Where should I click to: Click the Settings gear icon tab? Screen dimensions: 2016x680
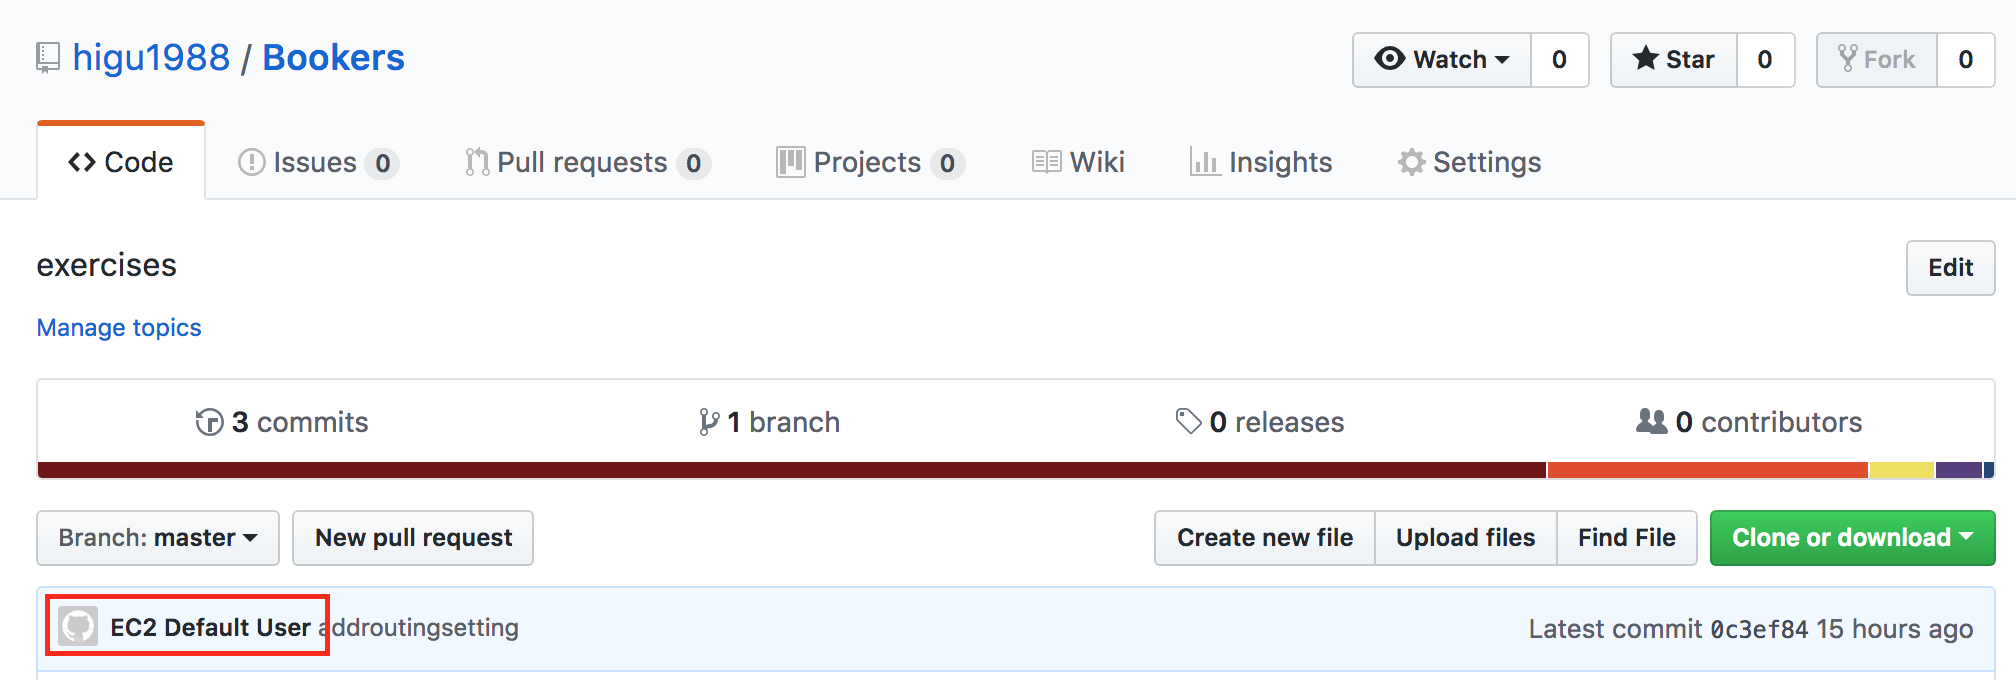tap(1411, 162)
